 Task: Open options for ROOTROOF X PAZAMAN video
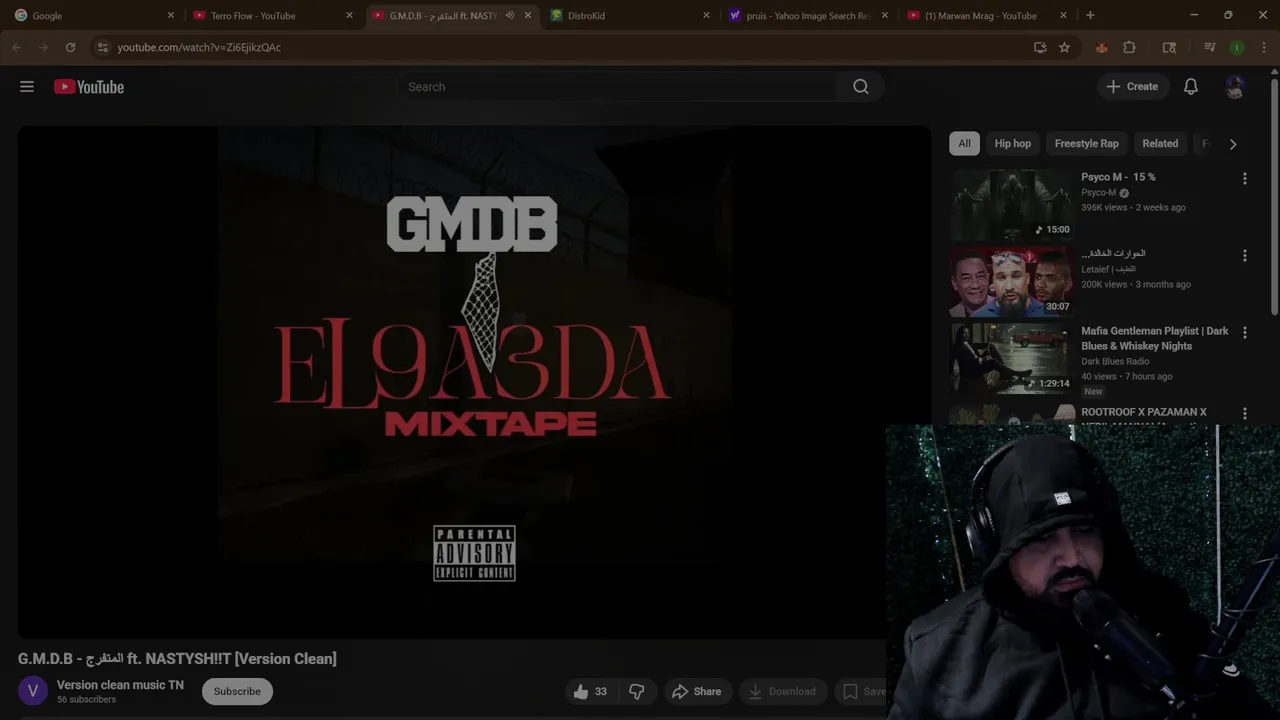(x=1245, y=413)
